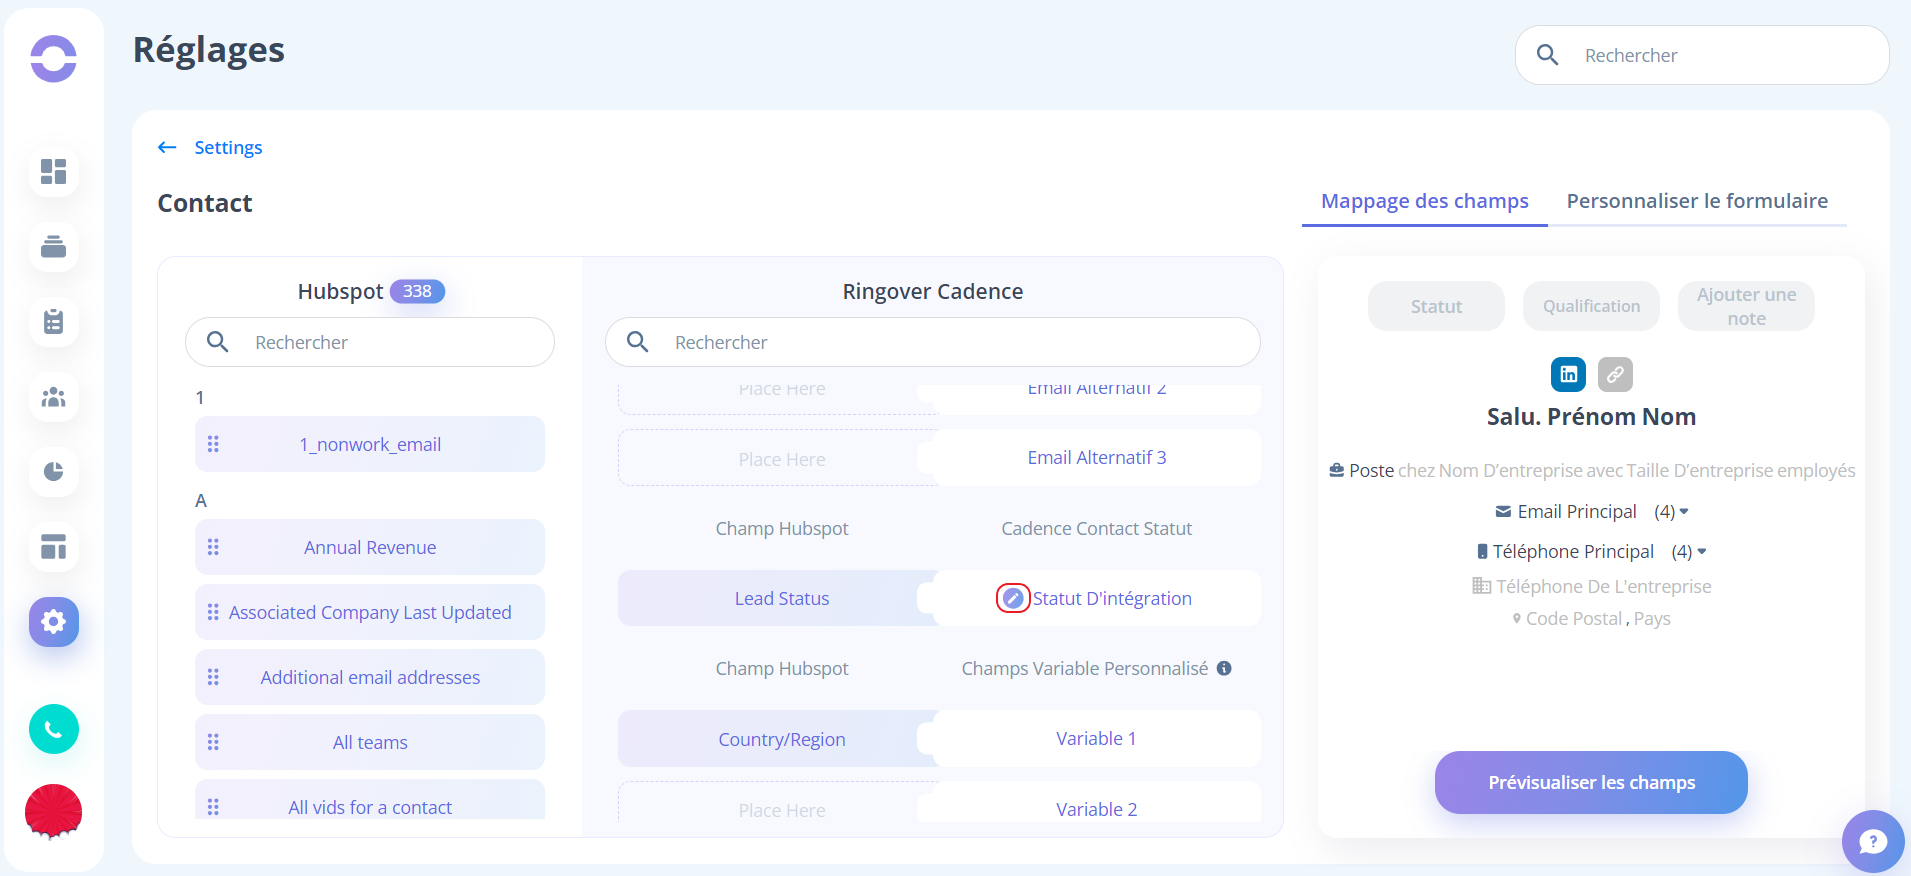Switch to Mappage des champs tab
This screenshot has height=876, width=1911.
click(1425, 201)
